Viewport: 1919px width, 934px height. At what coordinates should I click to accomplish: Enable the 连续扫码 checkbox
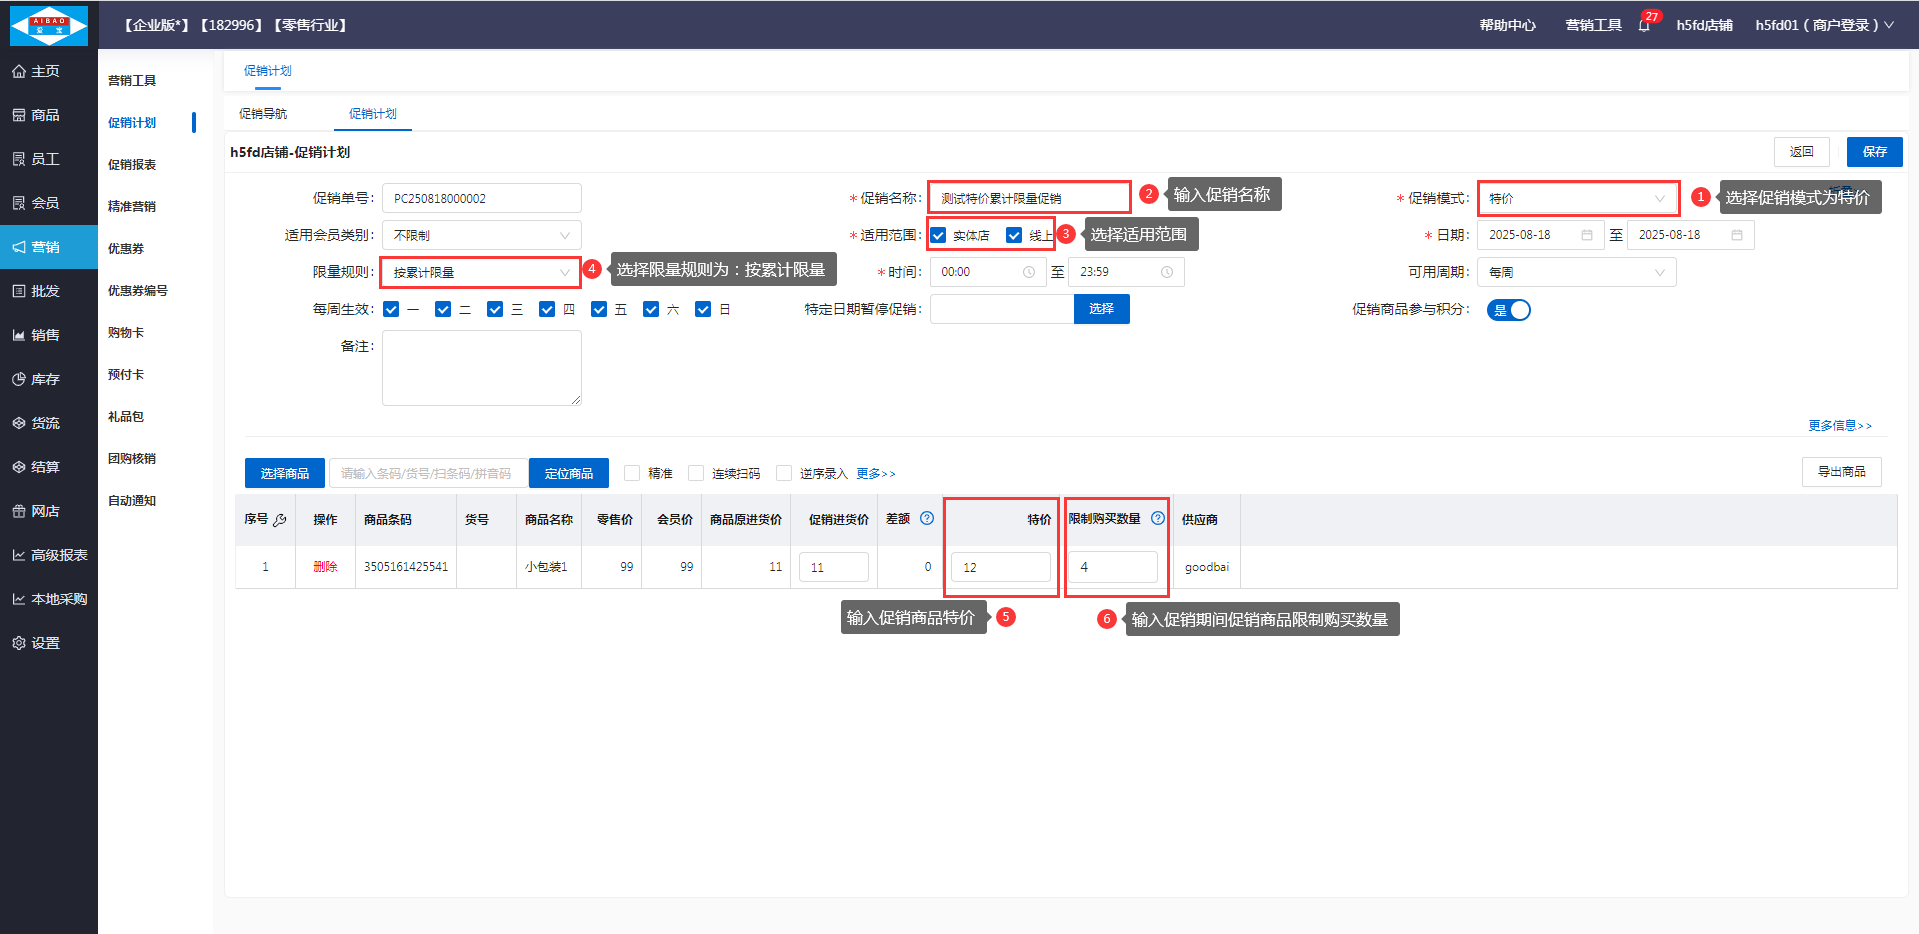[x=697, y=473]
